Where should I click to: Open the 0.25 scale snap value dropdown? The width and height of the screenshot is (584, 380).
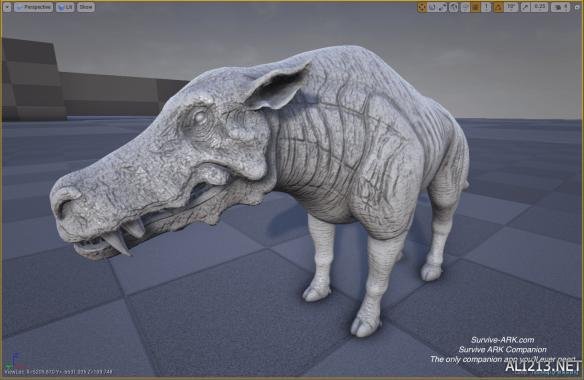click(540, 7)
